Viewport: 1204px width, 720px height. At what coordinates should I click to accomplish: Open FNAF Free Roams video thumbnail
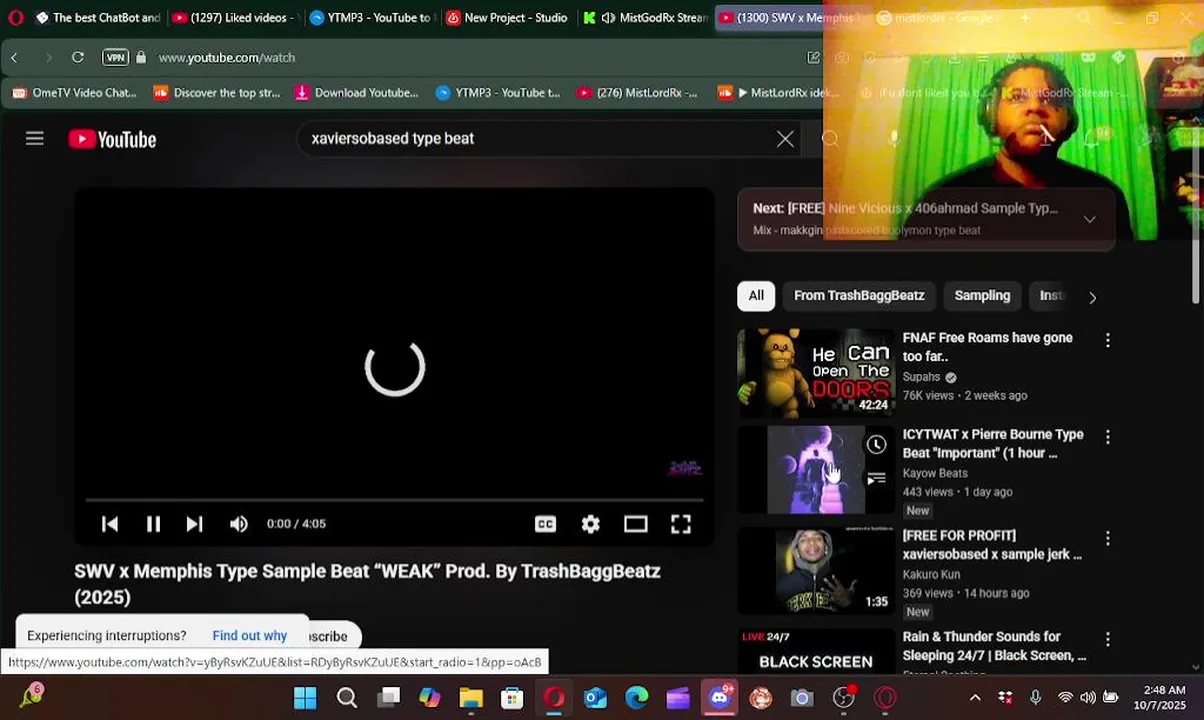tap(816, 371)
